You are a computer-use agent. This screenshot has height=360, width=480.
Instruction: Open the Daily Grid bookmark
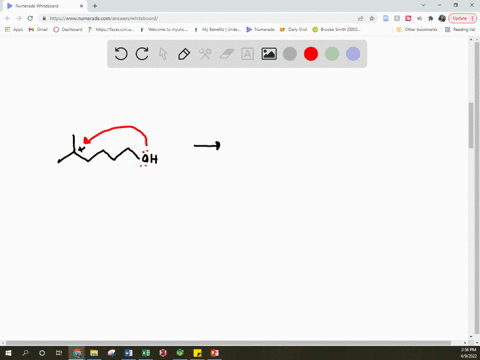coord(293,29)
